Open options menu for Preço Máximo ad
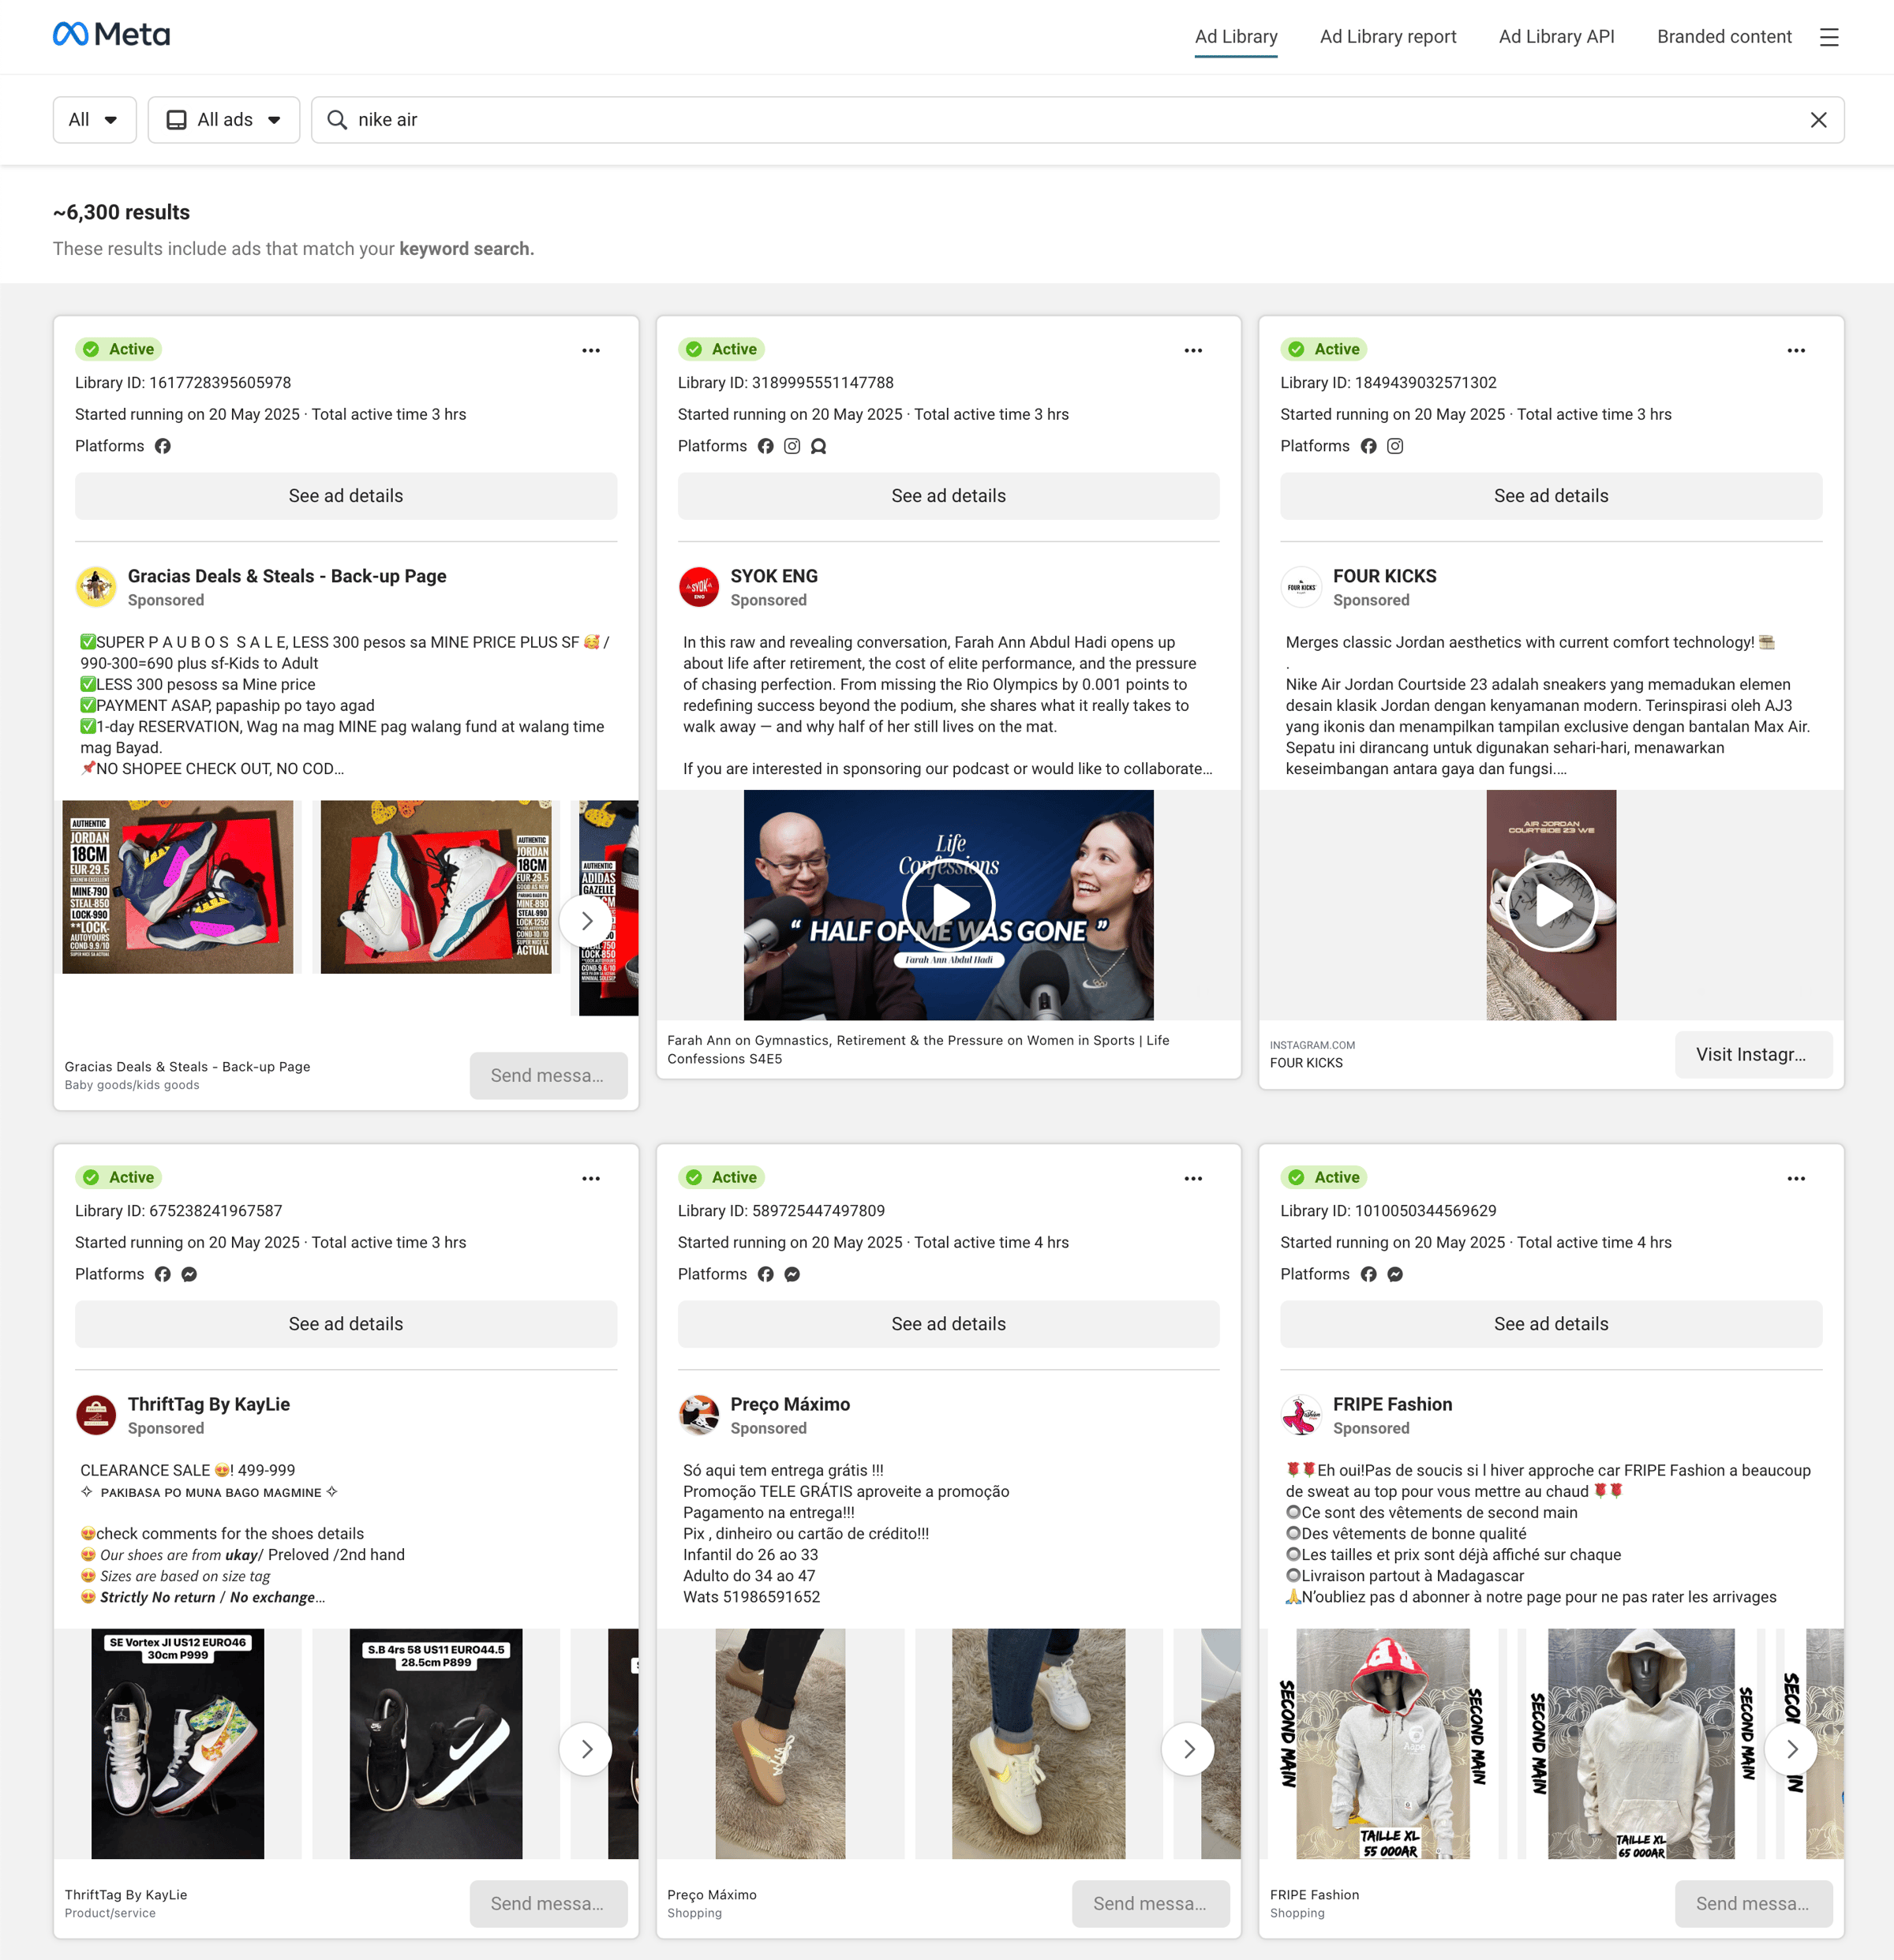This screenshot has width=1894, height=1960. coord(1193,1178)
